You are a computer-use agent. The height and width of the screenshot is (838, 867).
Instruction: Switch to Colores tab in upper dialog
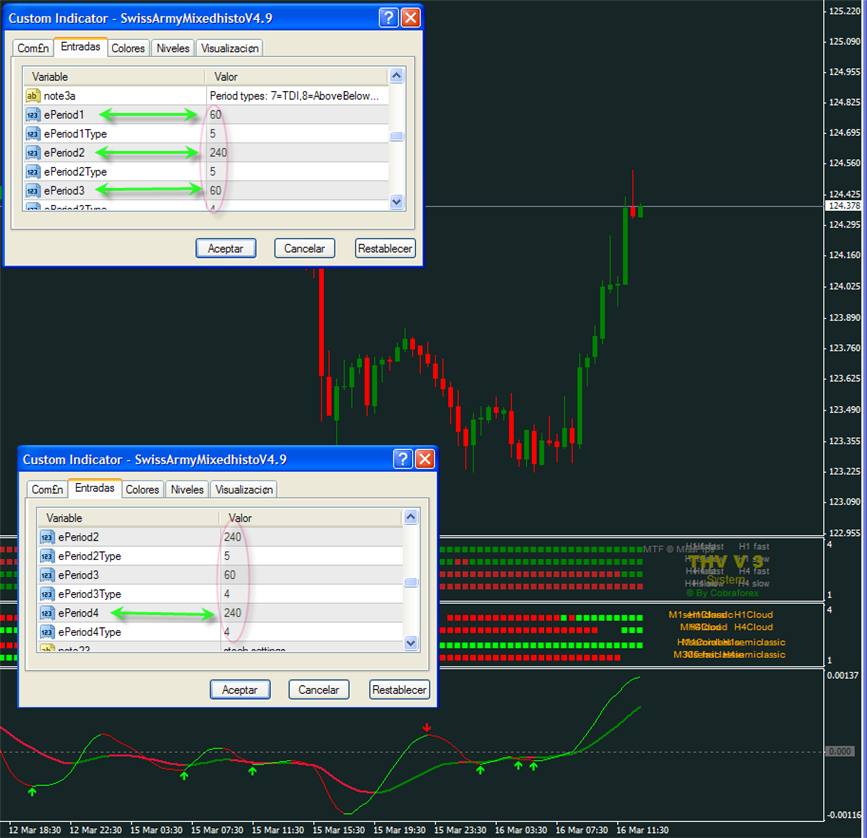point(128,48)
